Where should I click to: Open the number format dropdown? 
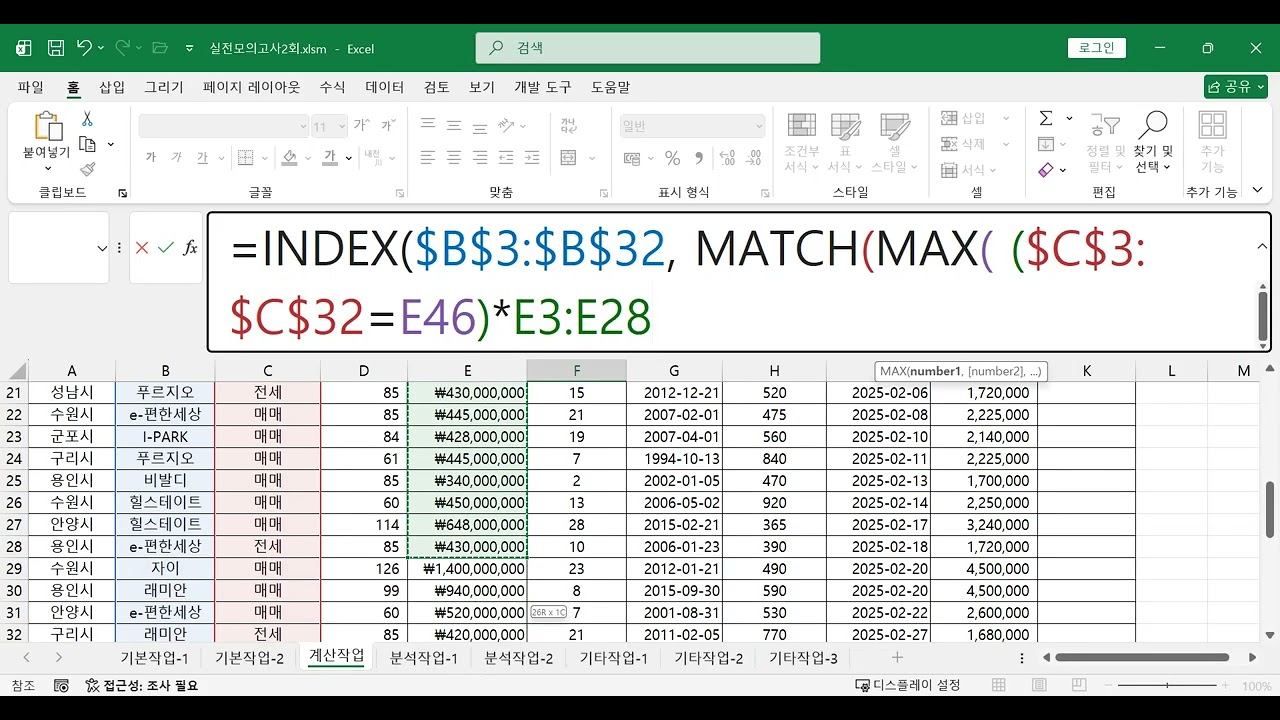coord(759,127)
